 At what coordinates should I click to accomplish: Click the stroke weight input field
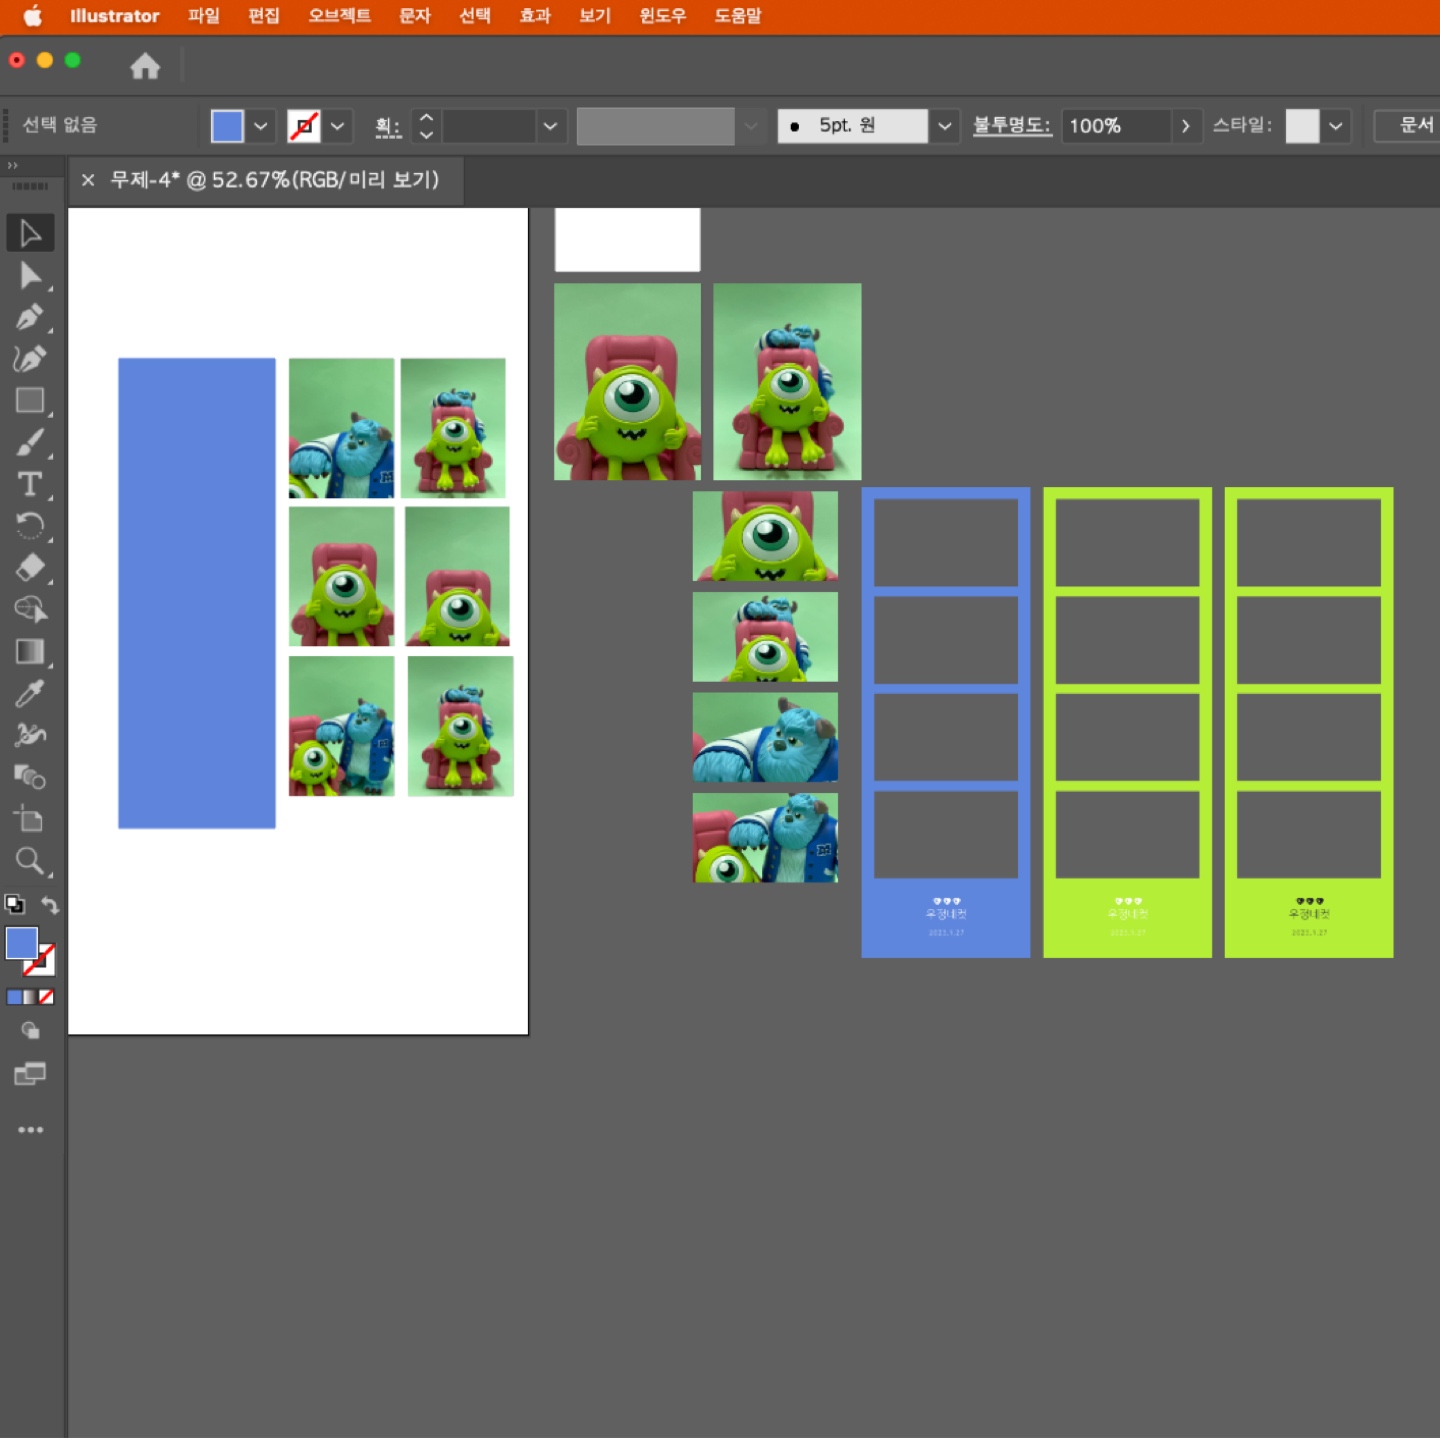(x=490, y=126)
